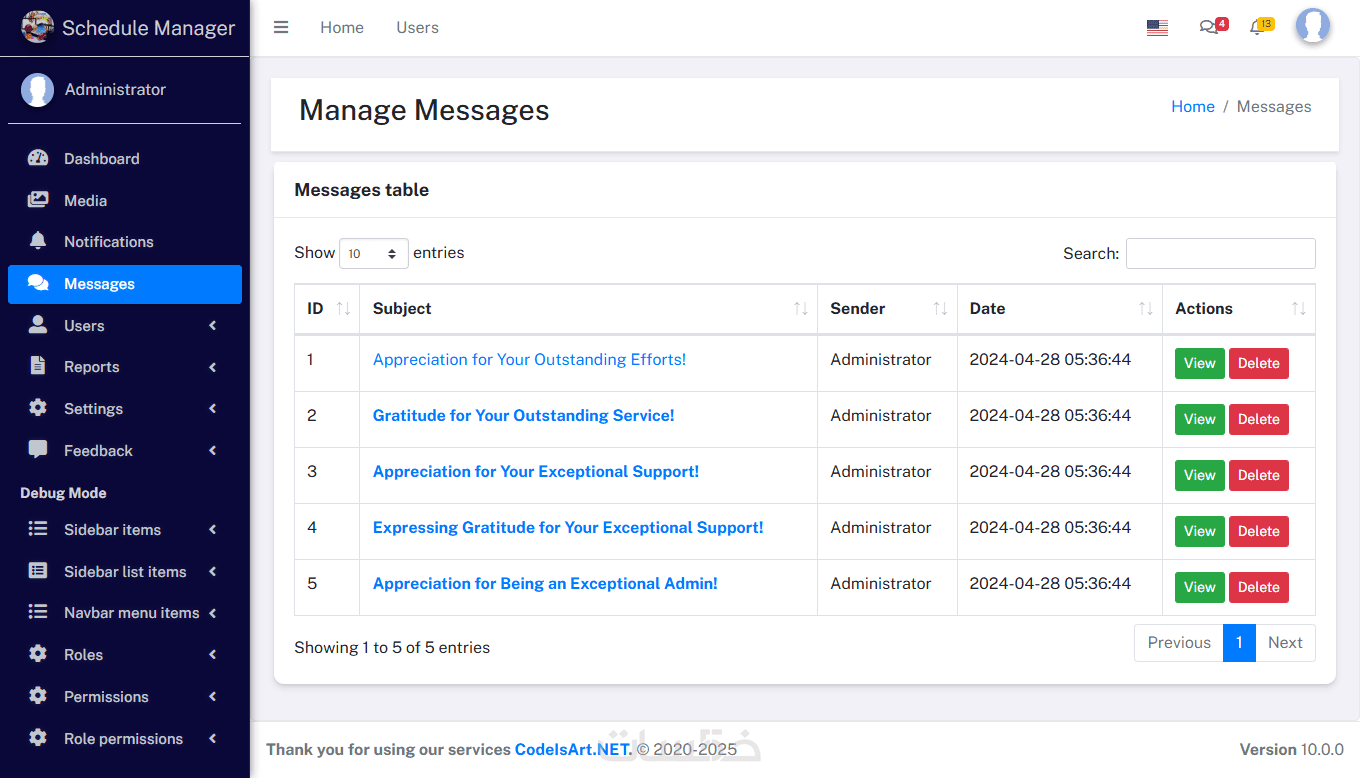
Task: Toggle sorting on the Date column
Action: [x=1058, y=309]
